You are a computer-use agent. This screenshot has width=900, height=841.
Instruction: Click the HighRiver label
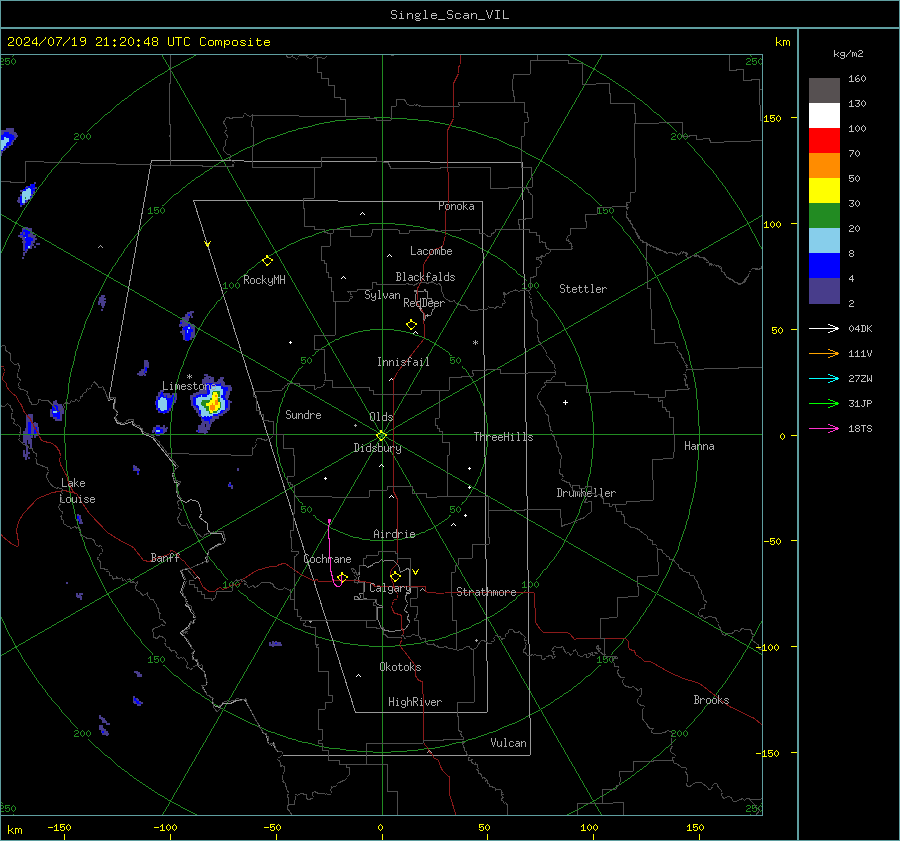tap(415, 702)
